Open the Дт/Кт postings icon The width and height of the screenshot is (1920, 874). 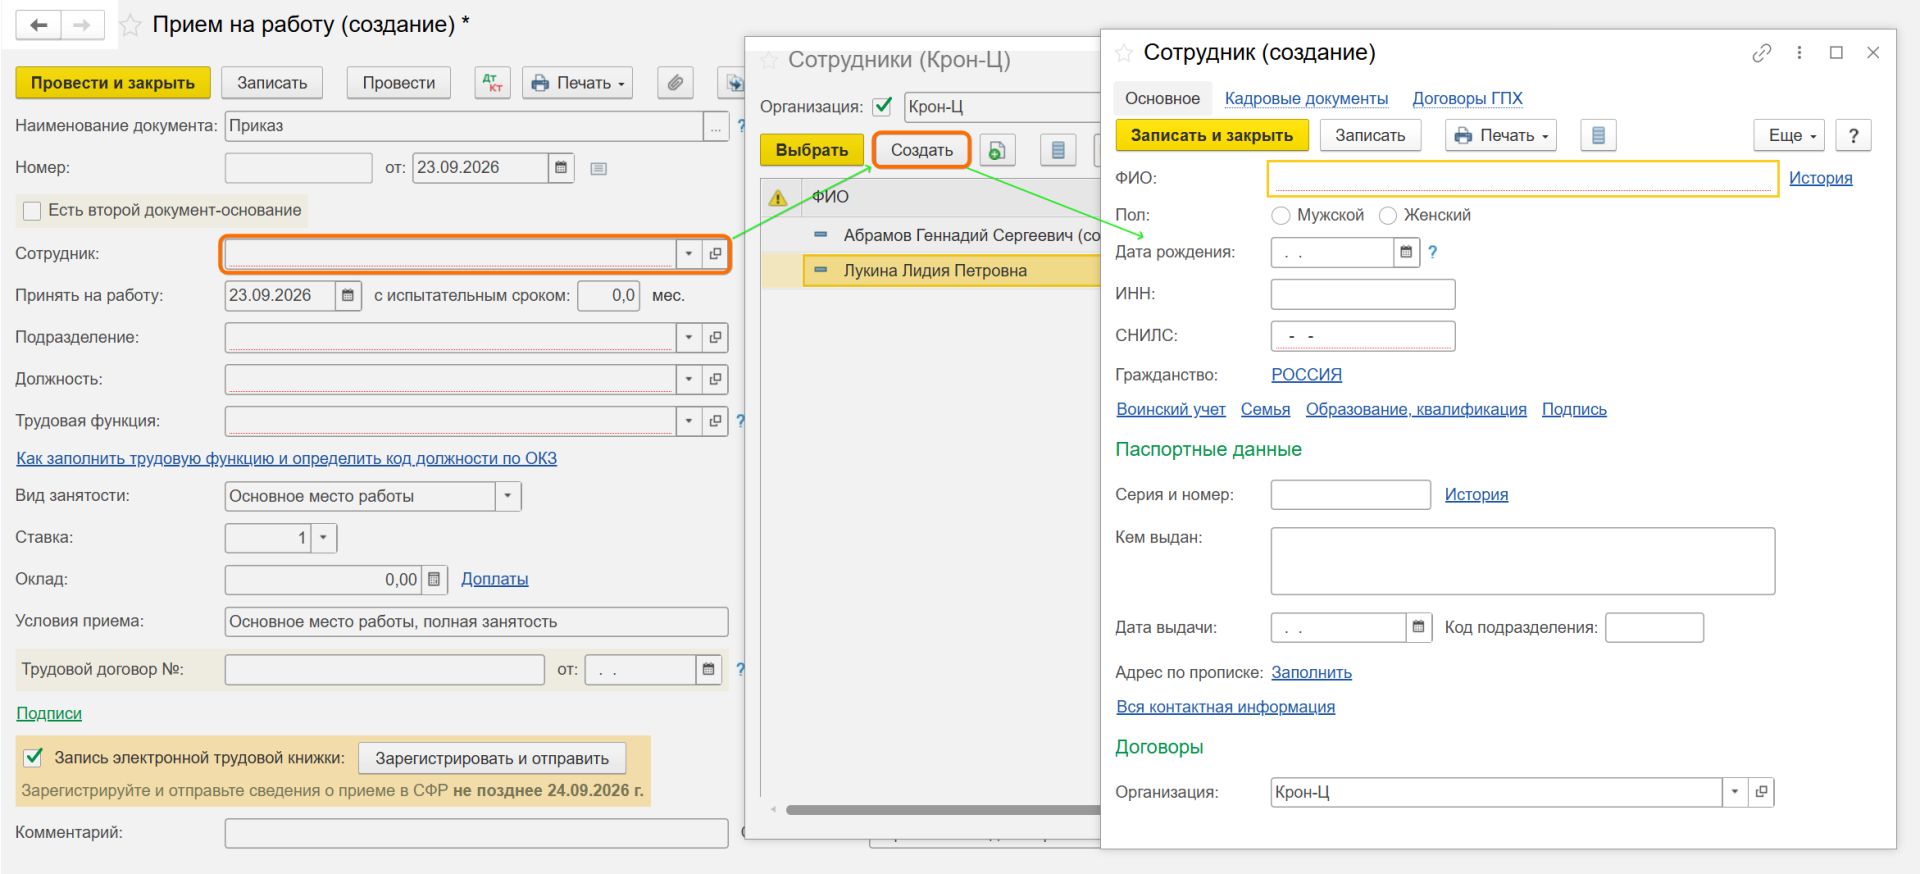(x=492, y=83)
